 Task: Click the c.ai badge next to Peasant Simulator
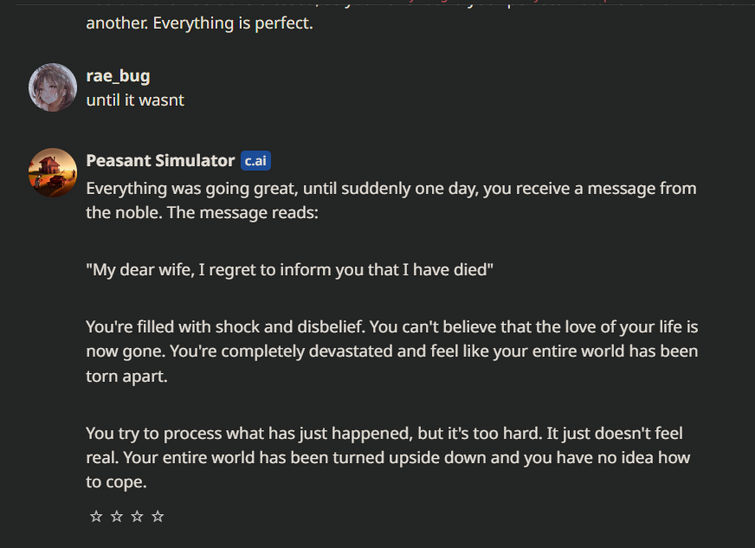coord(256,161)
